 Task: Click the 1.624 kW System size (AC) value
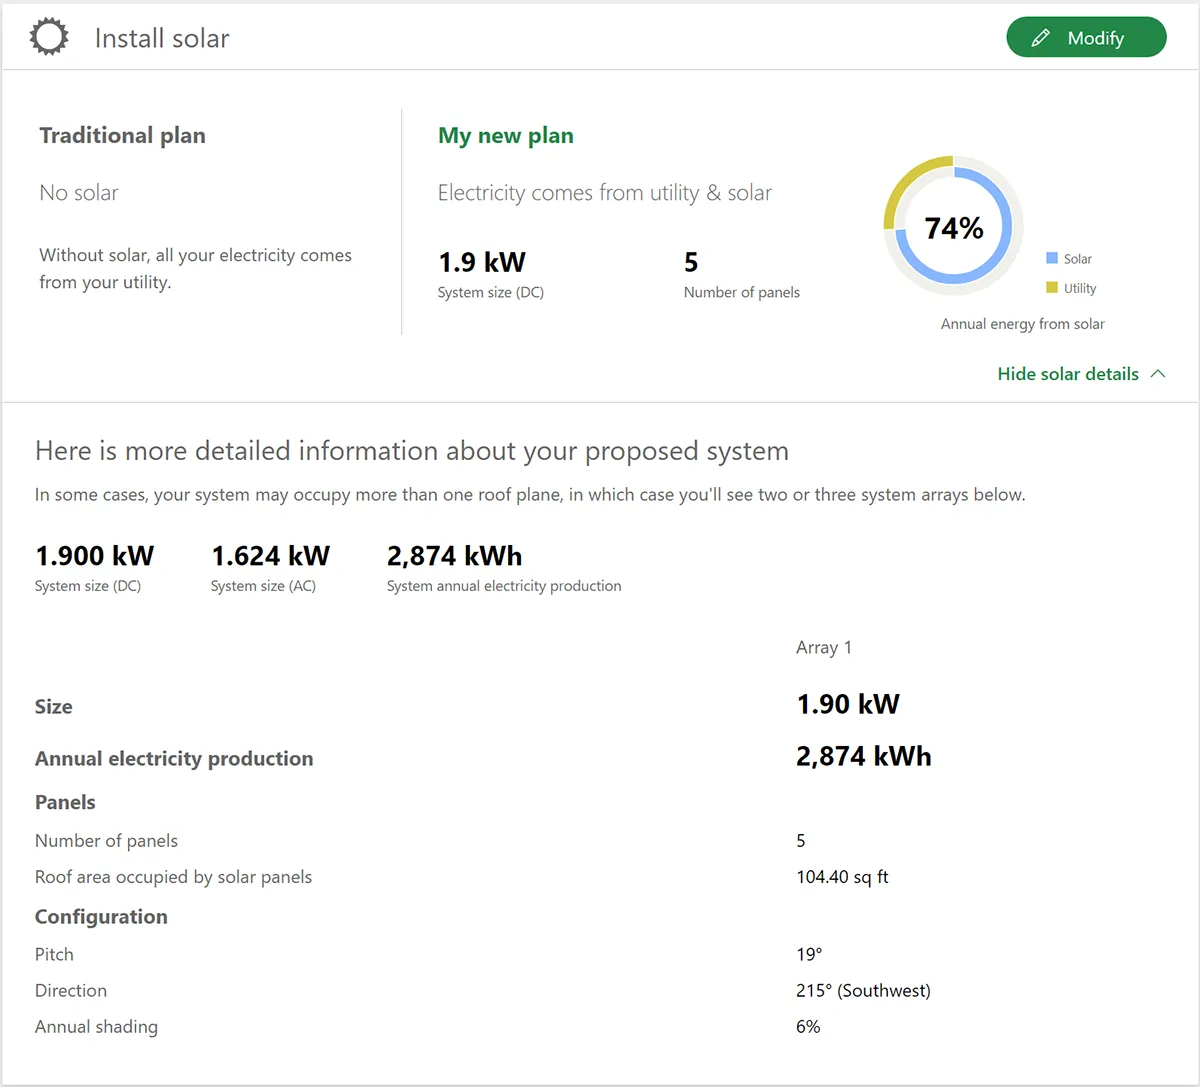270,556
